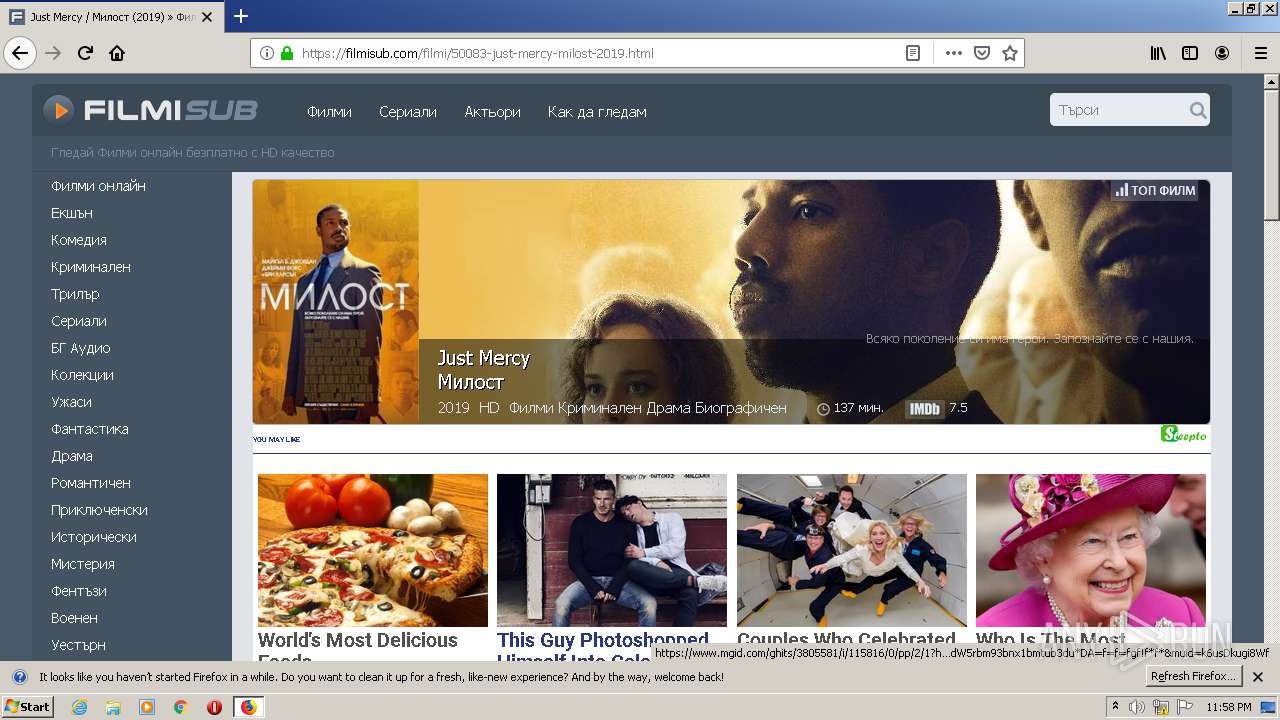This screenshot has width=1280, height=720.
Task: Open the Фентъзи category
Action: coord(78,591)
